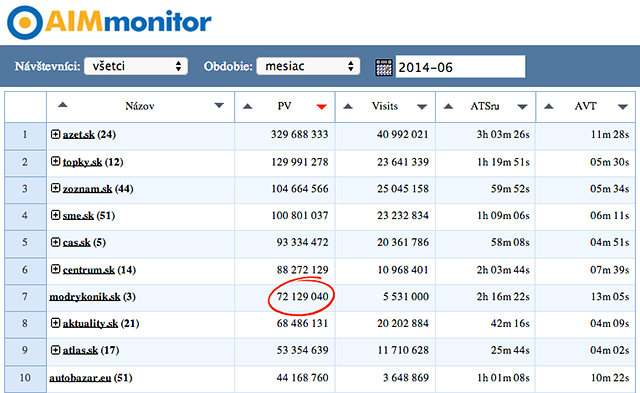Open the zoznam.sk link
640x393 pixels.
pyautogui.click(x=87, y=189)
